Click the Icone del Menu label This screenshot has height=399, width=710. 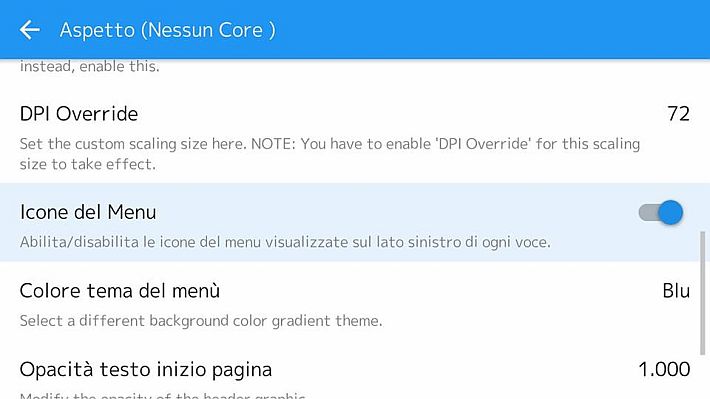coord(88,212)
